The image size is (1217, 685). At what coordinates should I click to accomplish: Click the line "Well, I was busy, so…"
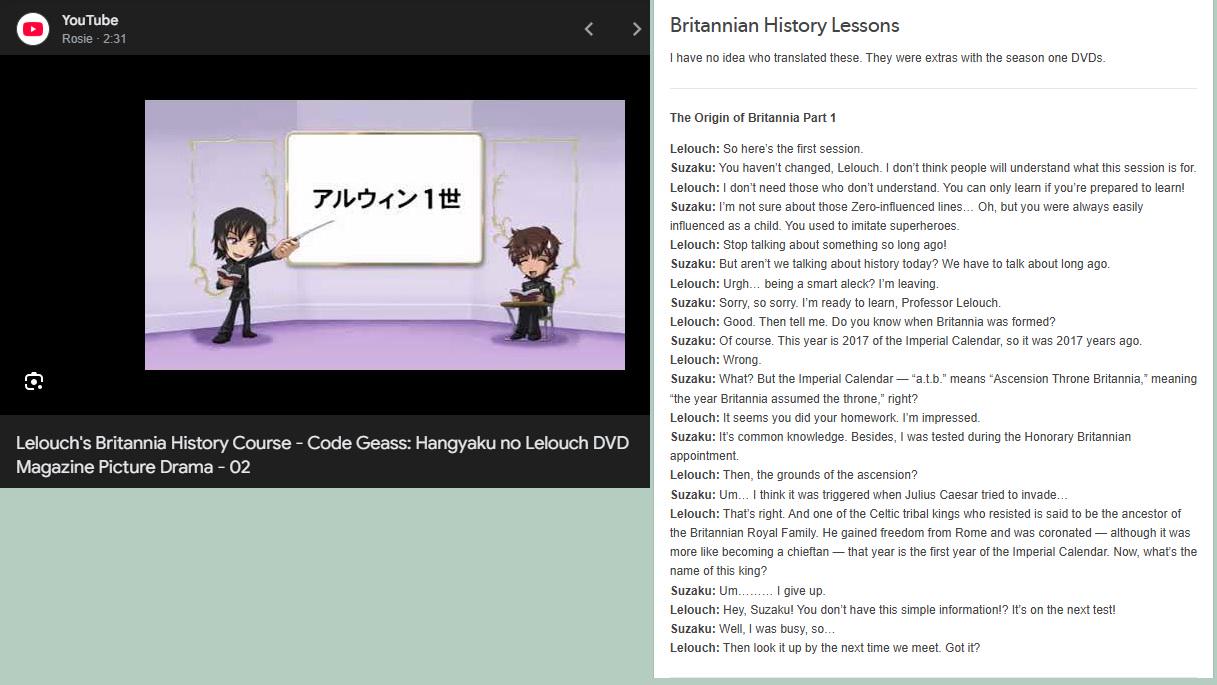tap(776, 629)
